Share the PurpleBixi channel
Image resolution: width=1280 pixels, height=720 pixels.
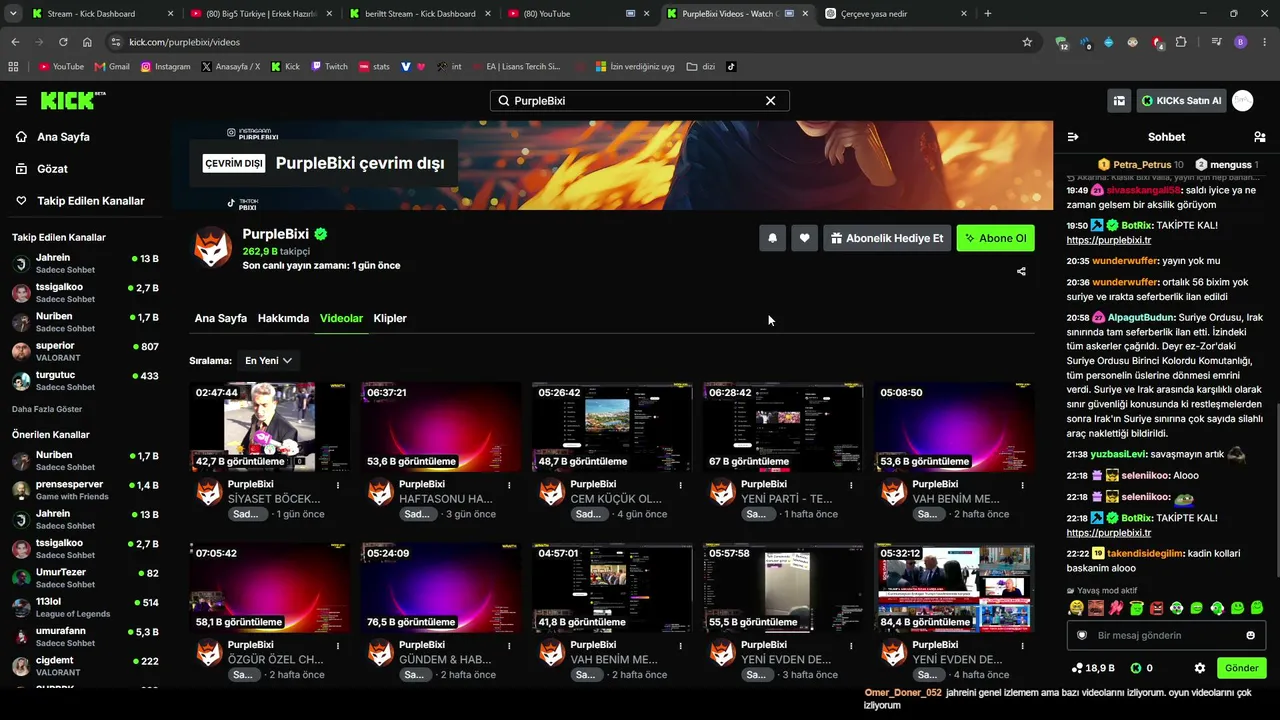(1021, 271)
